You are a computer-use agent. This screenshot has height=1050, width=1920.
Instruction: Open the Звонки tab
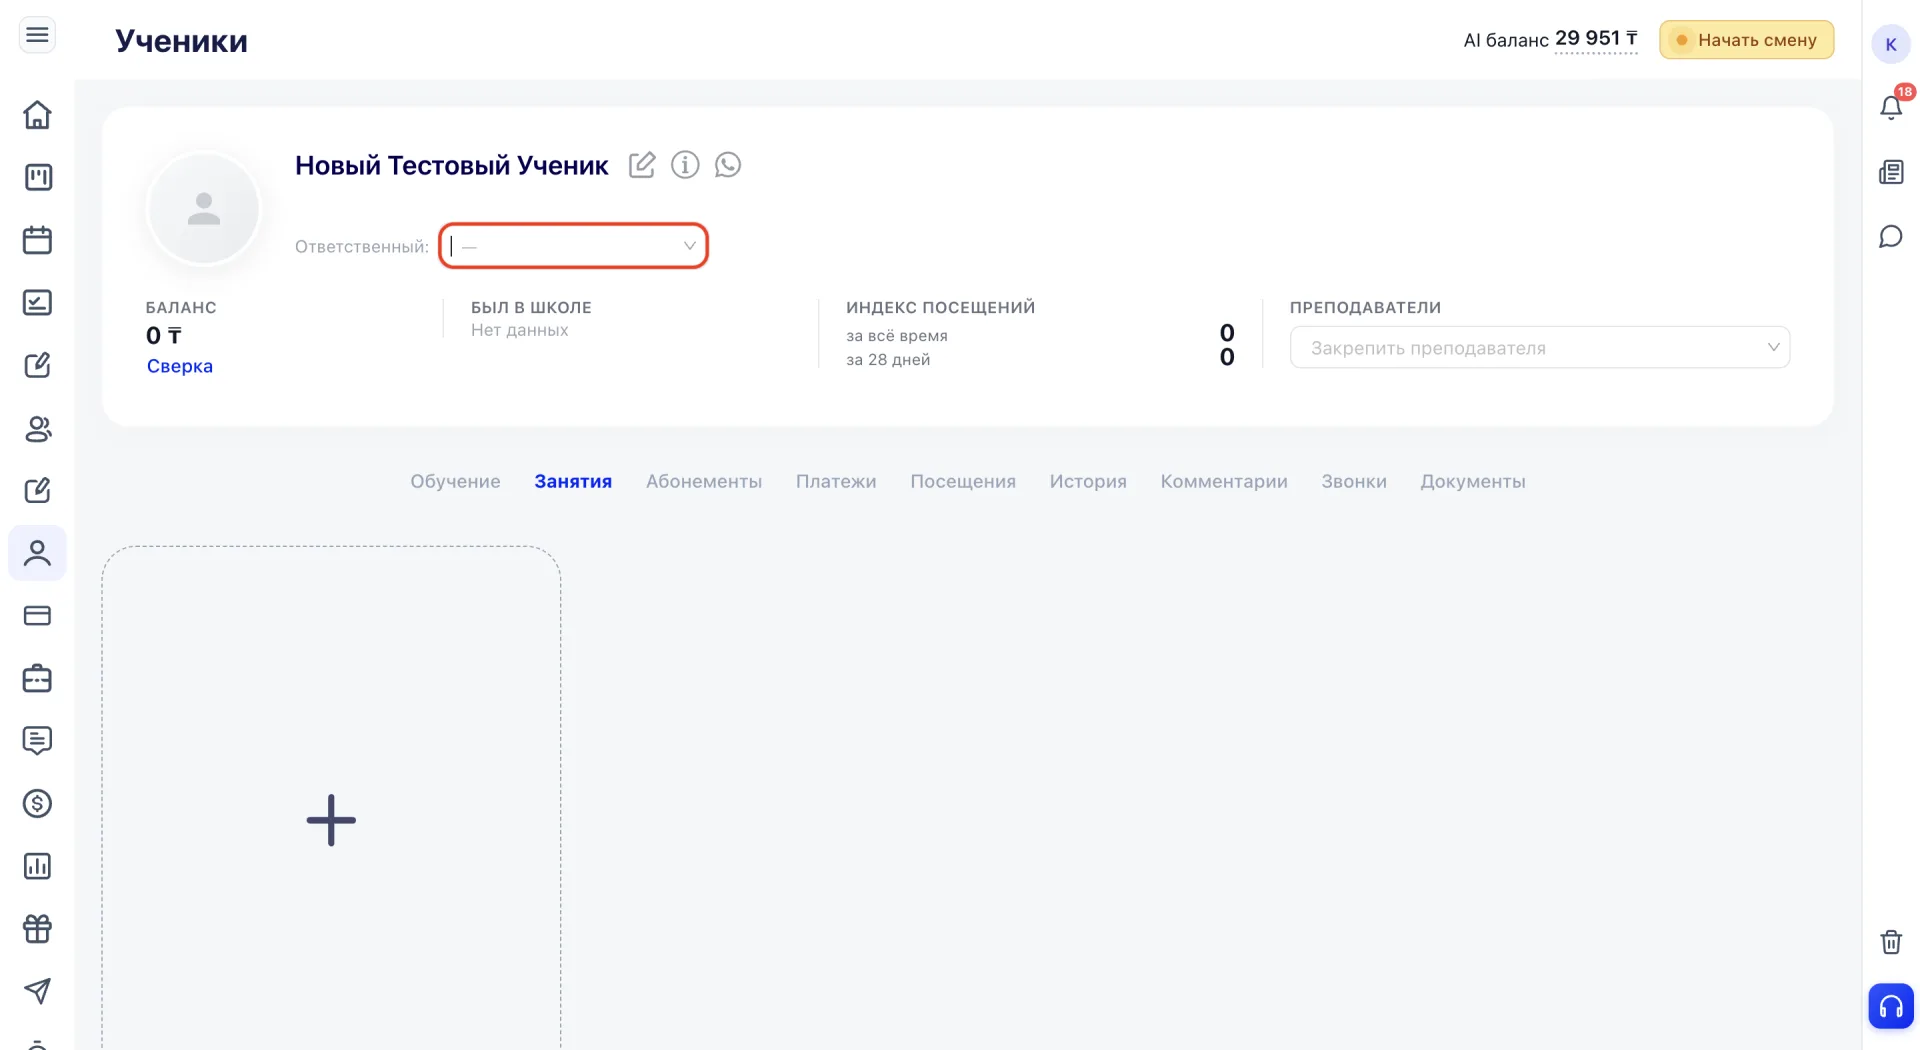tap(1354, 481)
